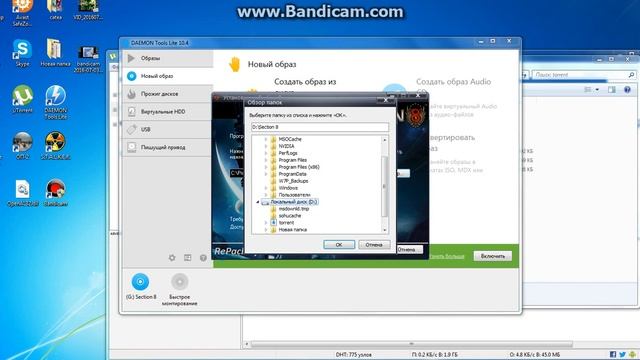
Task: Expand the torrent folder node
Action: 266,223
